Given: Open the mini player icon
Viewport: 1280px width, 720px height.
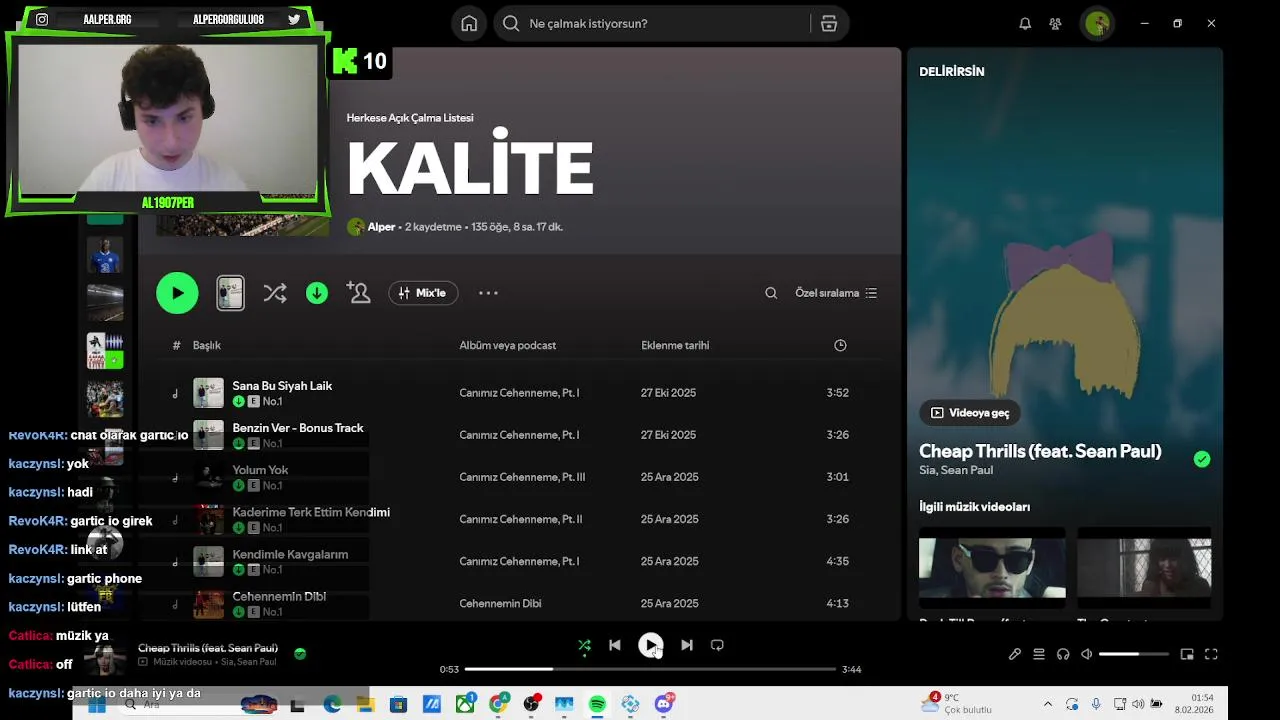Looking at the screenshot, I should coord(1187,654).
